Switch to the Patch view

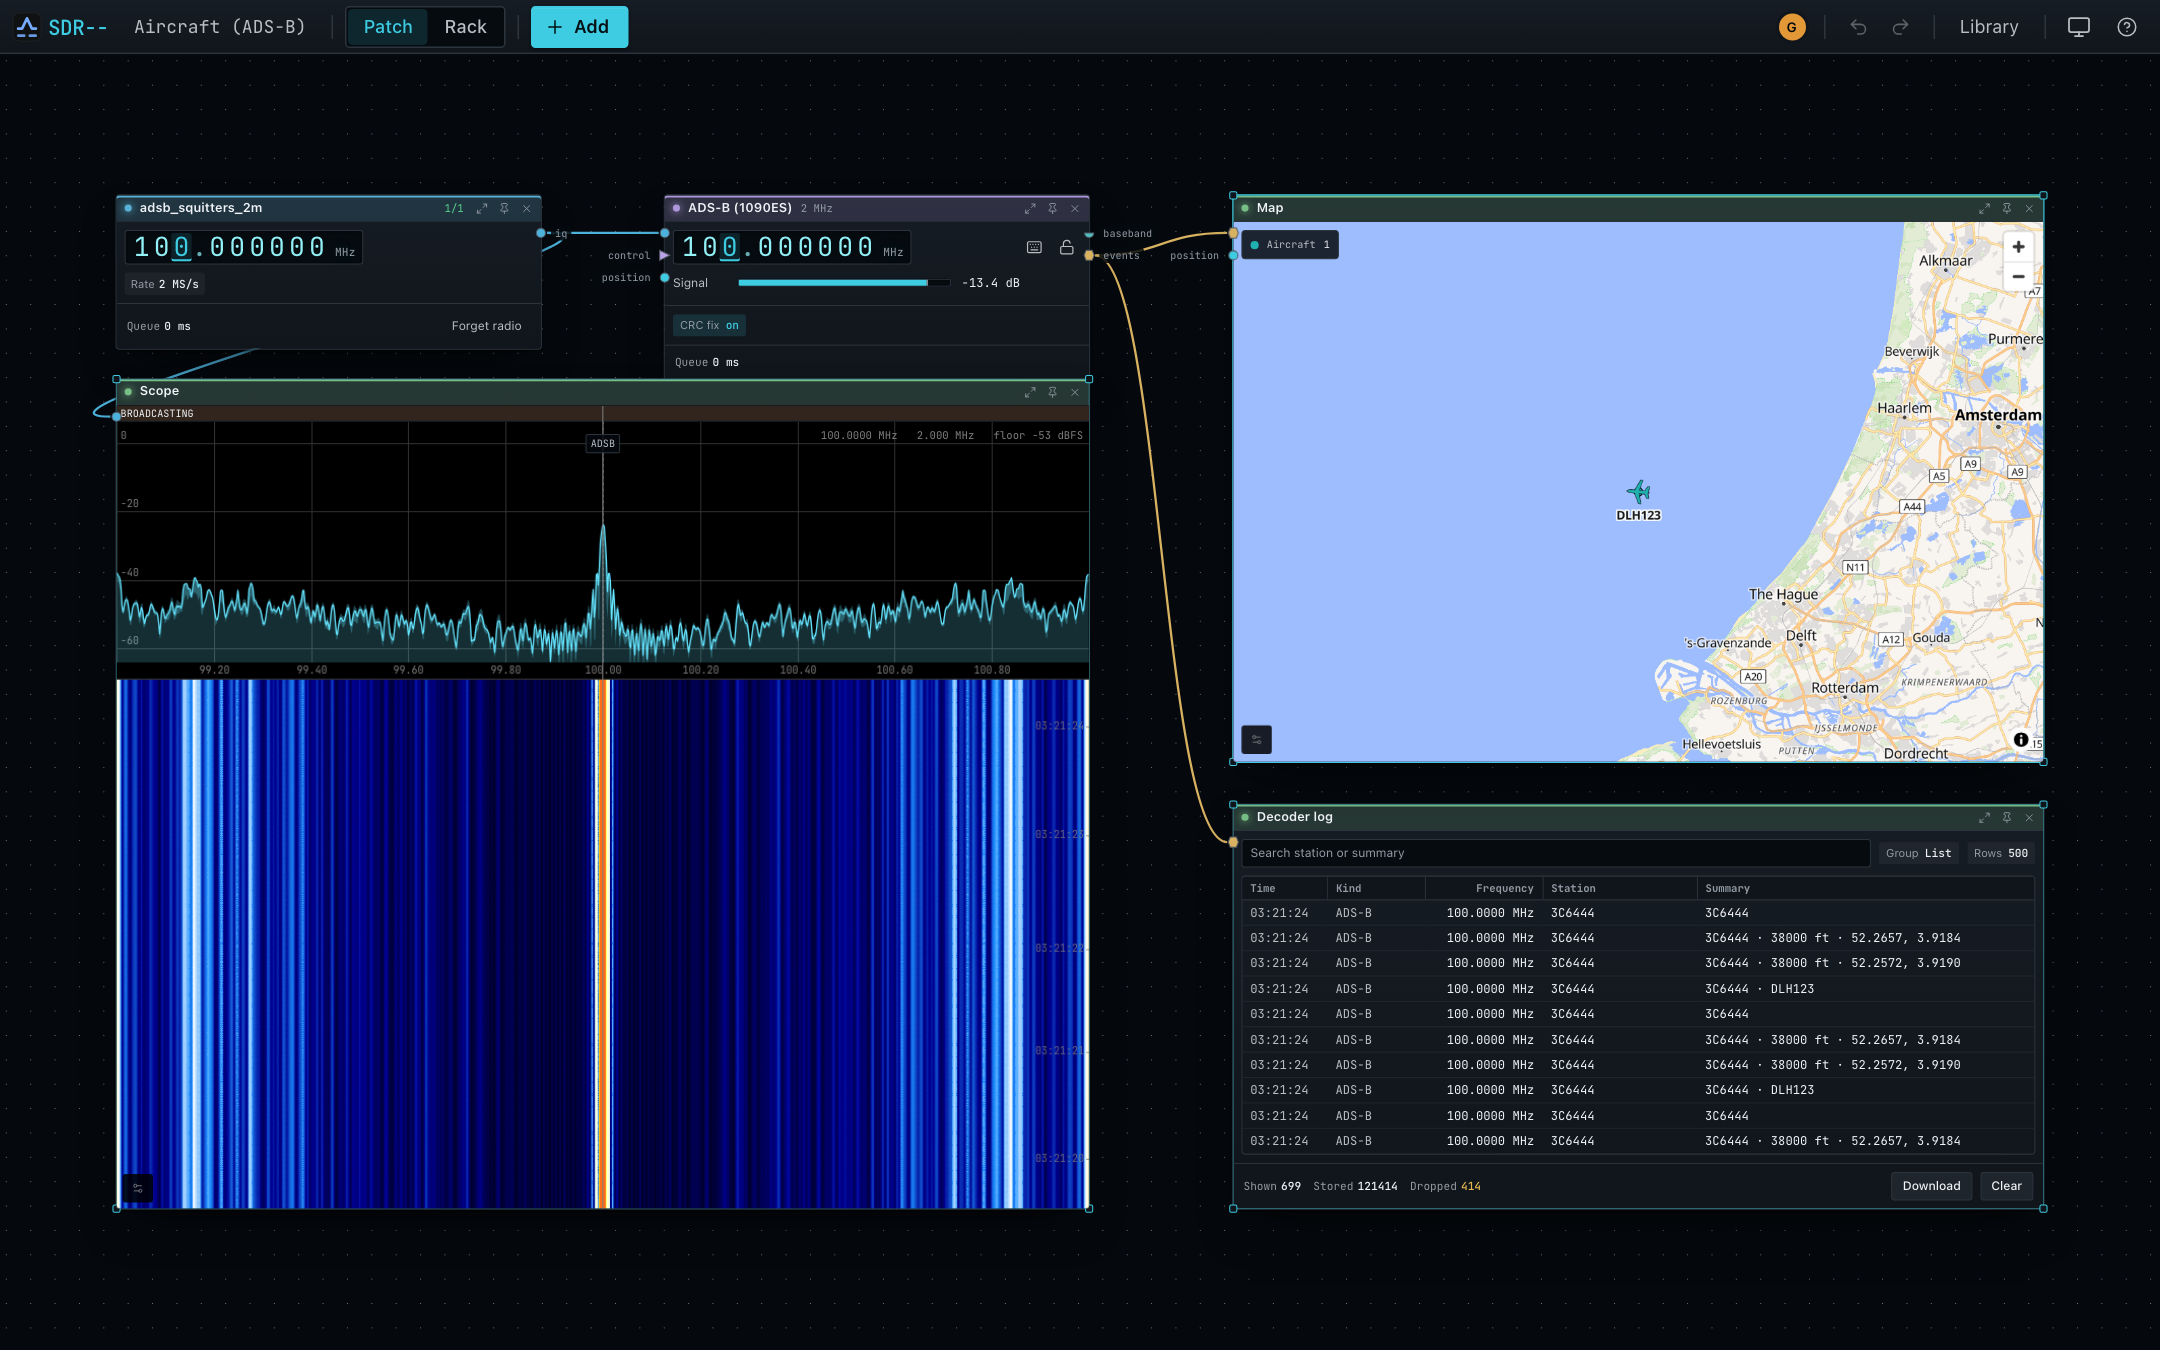(x=388, y=27)
